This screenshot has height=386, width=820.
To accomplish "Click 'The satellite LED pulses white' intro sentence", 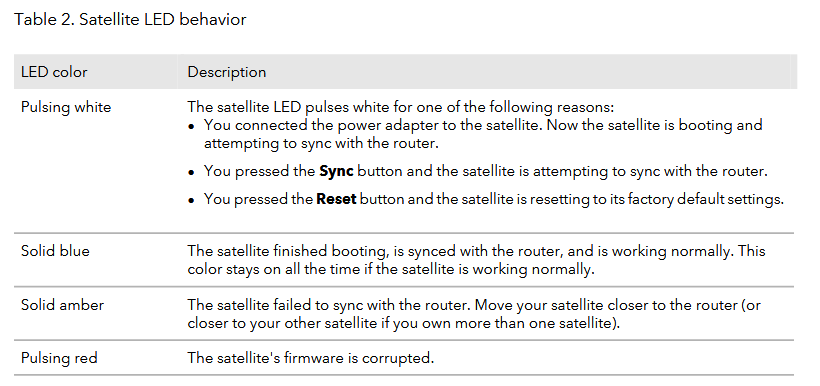I will click(401, 107).
